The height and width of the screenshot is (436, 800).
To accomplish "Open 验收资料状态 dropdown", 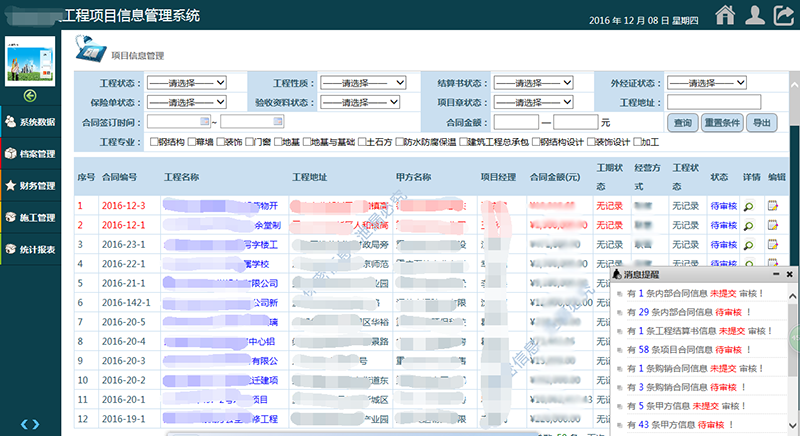I will (x=360, y=102).
